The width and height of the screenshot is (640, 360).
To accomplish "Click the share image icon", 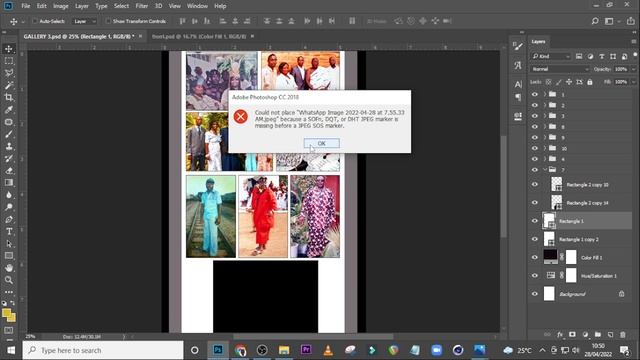I will coord(631,21).
